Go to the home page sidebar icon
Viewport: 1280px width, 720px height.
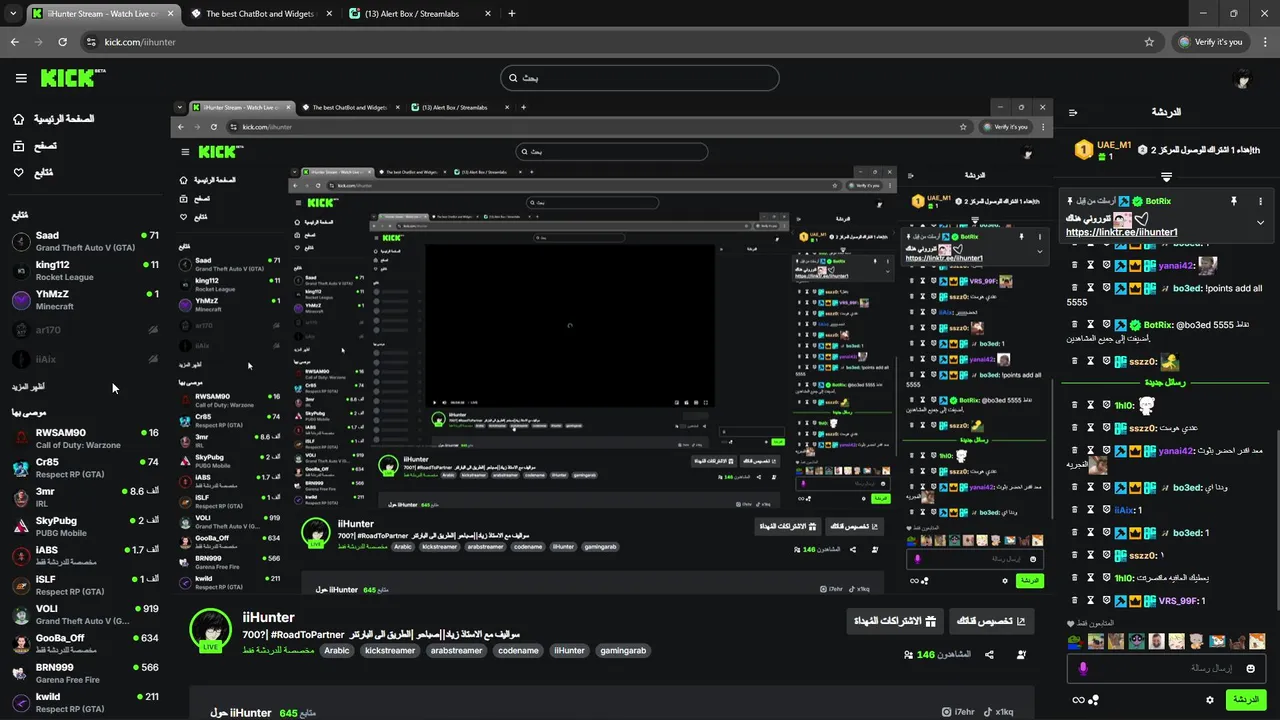(x=19, y=119)
